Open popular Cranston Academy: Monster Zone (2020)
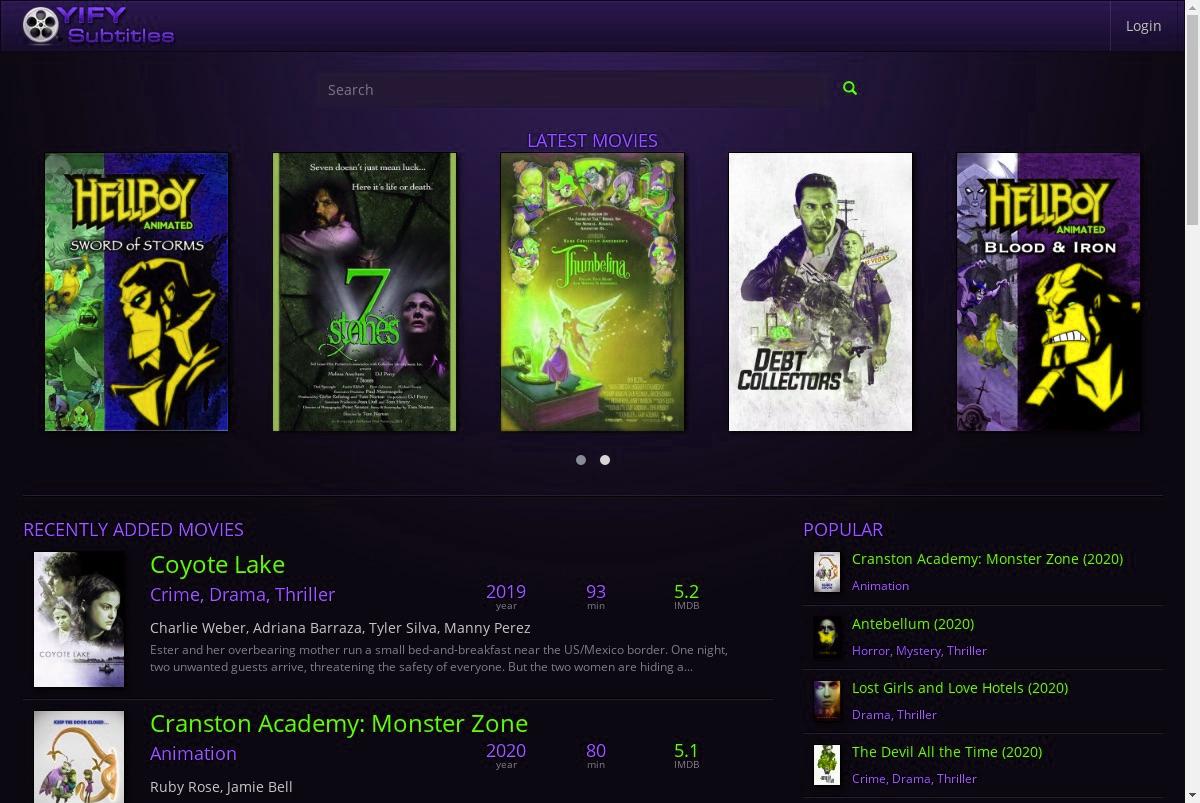The width and height of the screenshot is (1200, 803). click(987, 559)
